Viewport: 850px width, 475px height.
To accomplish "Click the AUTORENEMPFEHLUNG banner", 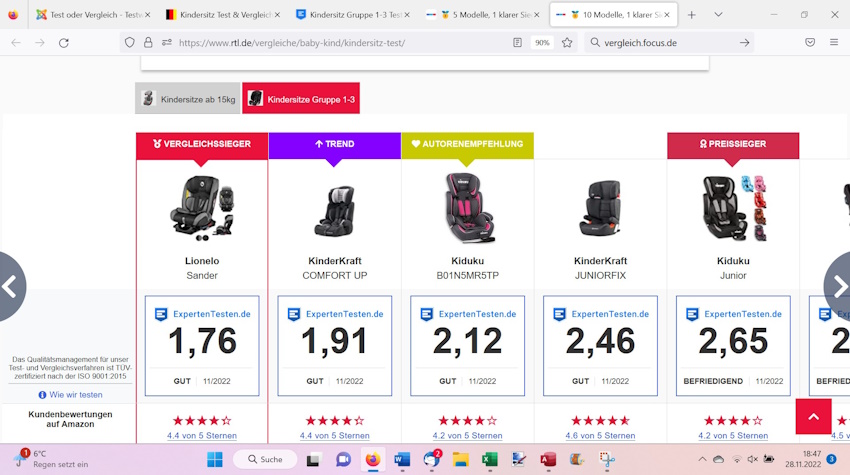I will tap(467, 144).
